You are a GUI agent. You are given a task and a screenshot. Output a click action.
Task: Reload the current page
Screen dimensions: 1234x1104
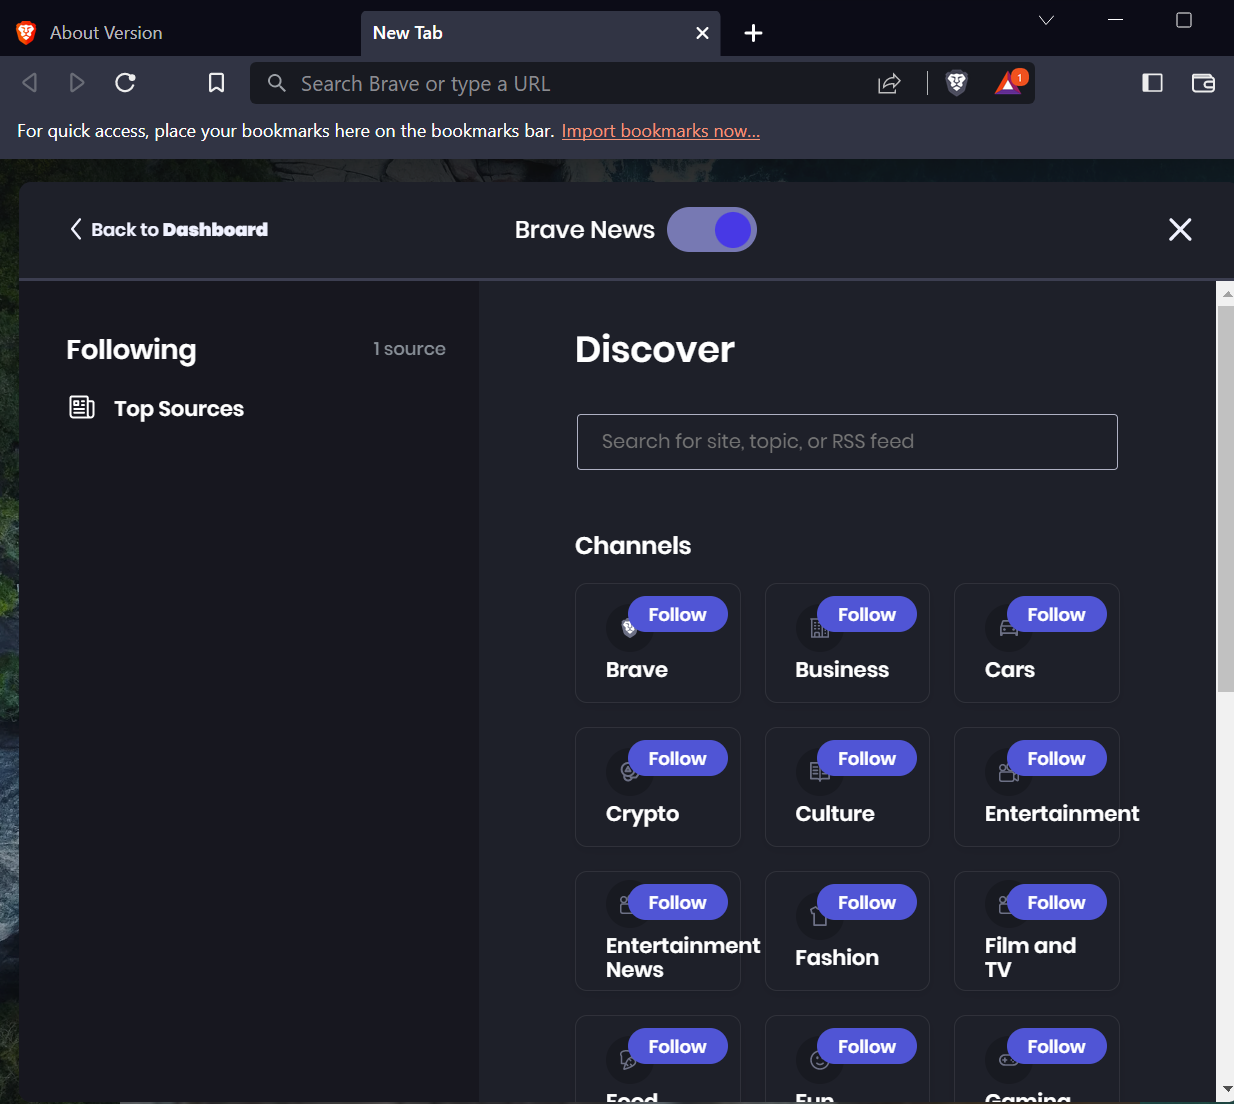pos(125,83)
